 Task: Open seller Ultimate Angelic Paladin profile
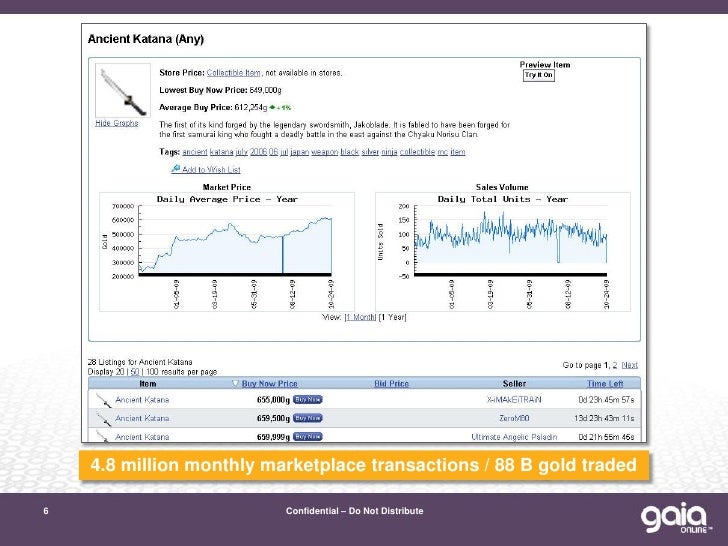click(x=514, y=437)
